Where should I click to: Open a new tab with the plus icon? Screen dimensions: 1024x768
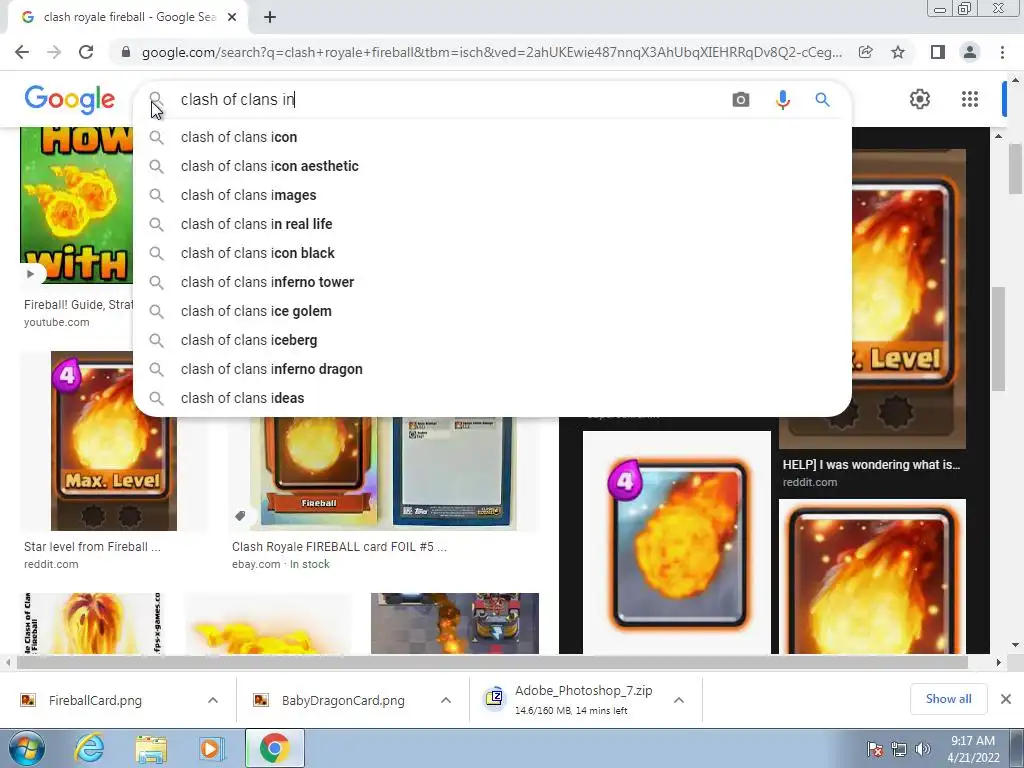(270, 17)
